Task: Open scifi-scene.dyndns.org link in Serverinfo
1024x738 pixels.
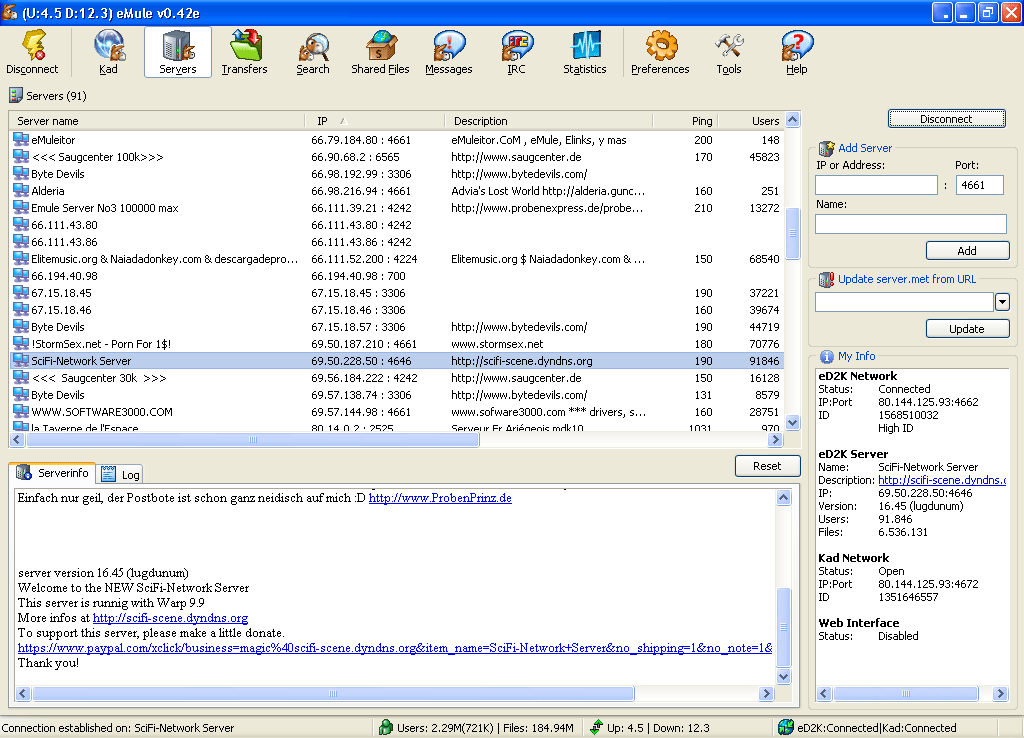Action: click(170, 618)
